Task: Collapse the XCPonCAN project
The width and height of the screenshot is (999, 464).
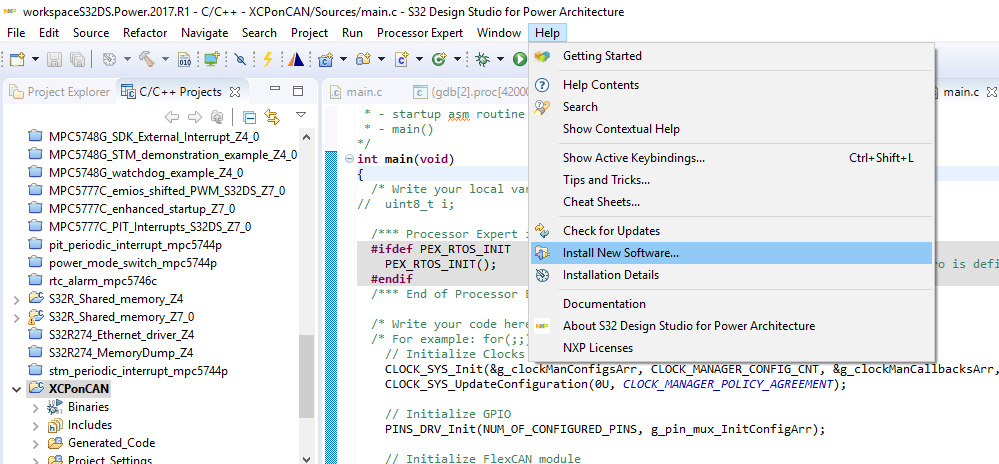Action: point(16,389)
